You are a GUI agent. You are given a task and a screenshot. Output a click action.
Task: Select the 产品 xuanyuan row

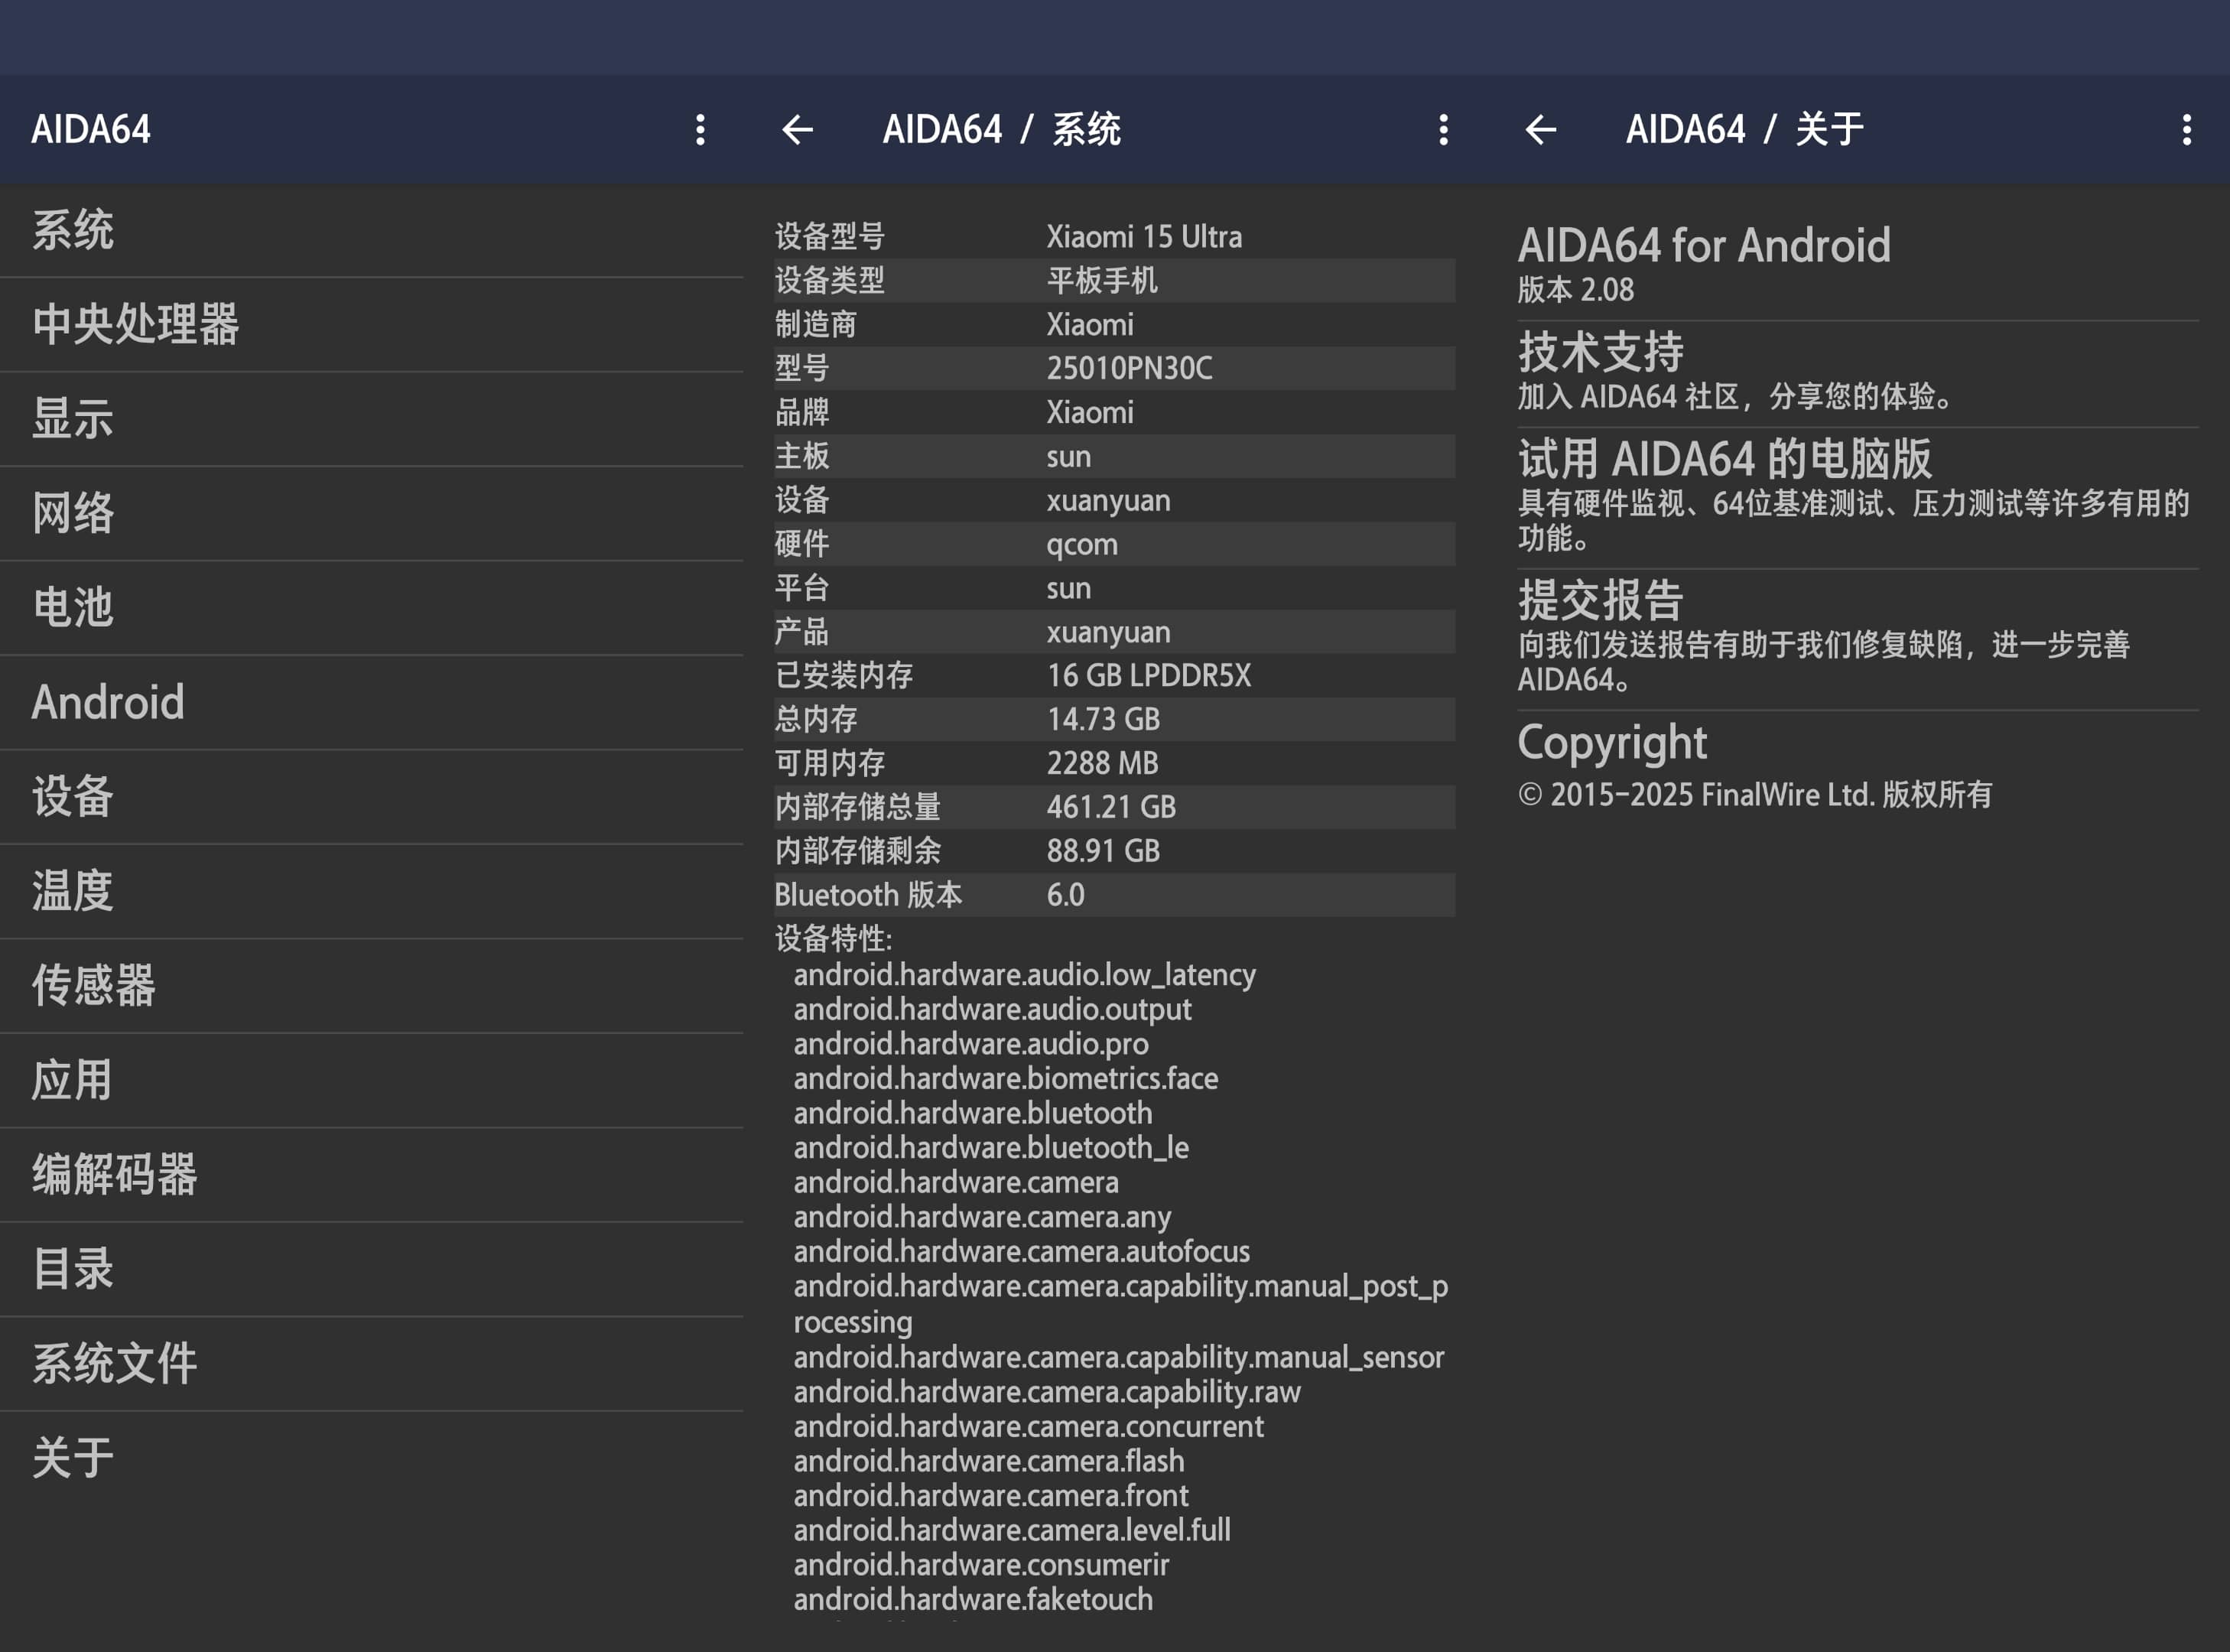pyautogui.click(x=1114, y=632)
